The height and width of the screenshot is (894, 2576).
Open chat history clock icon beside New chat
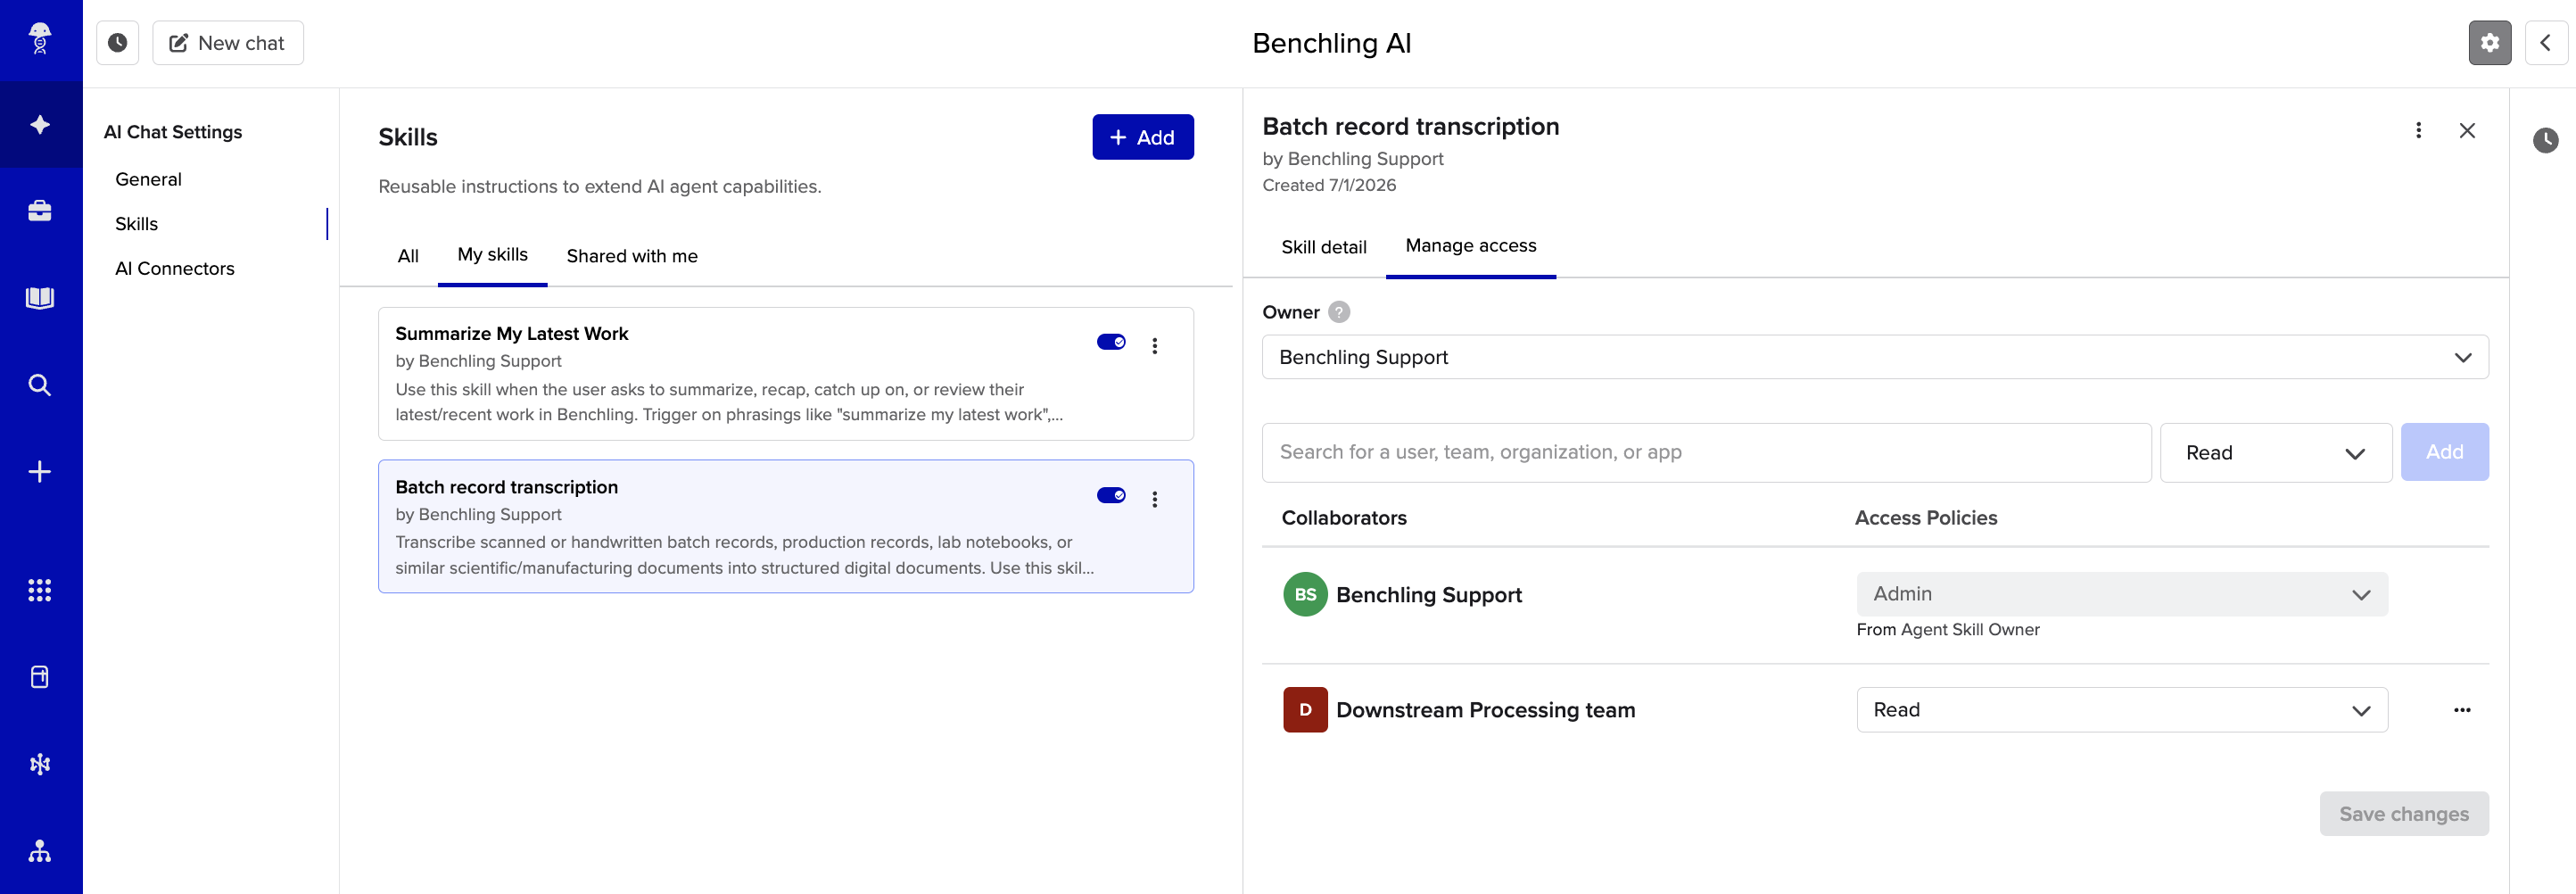click(x=118, y=43)
